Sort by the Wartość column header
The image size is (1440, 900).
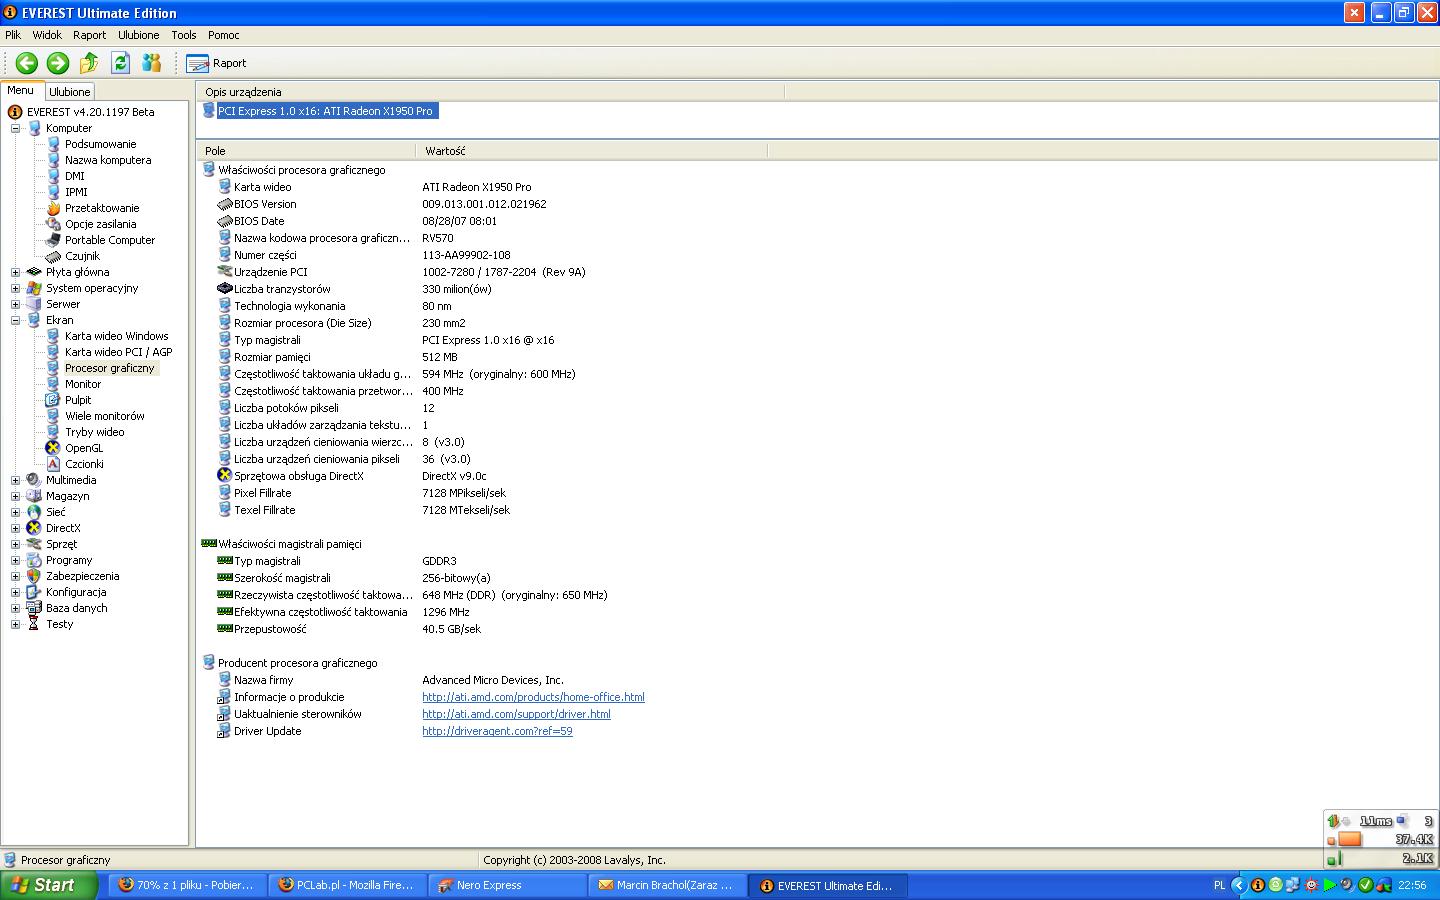592,151
